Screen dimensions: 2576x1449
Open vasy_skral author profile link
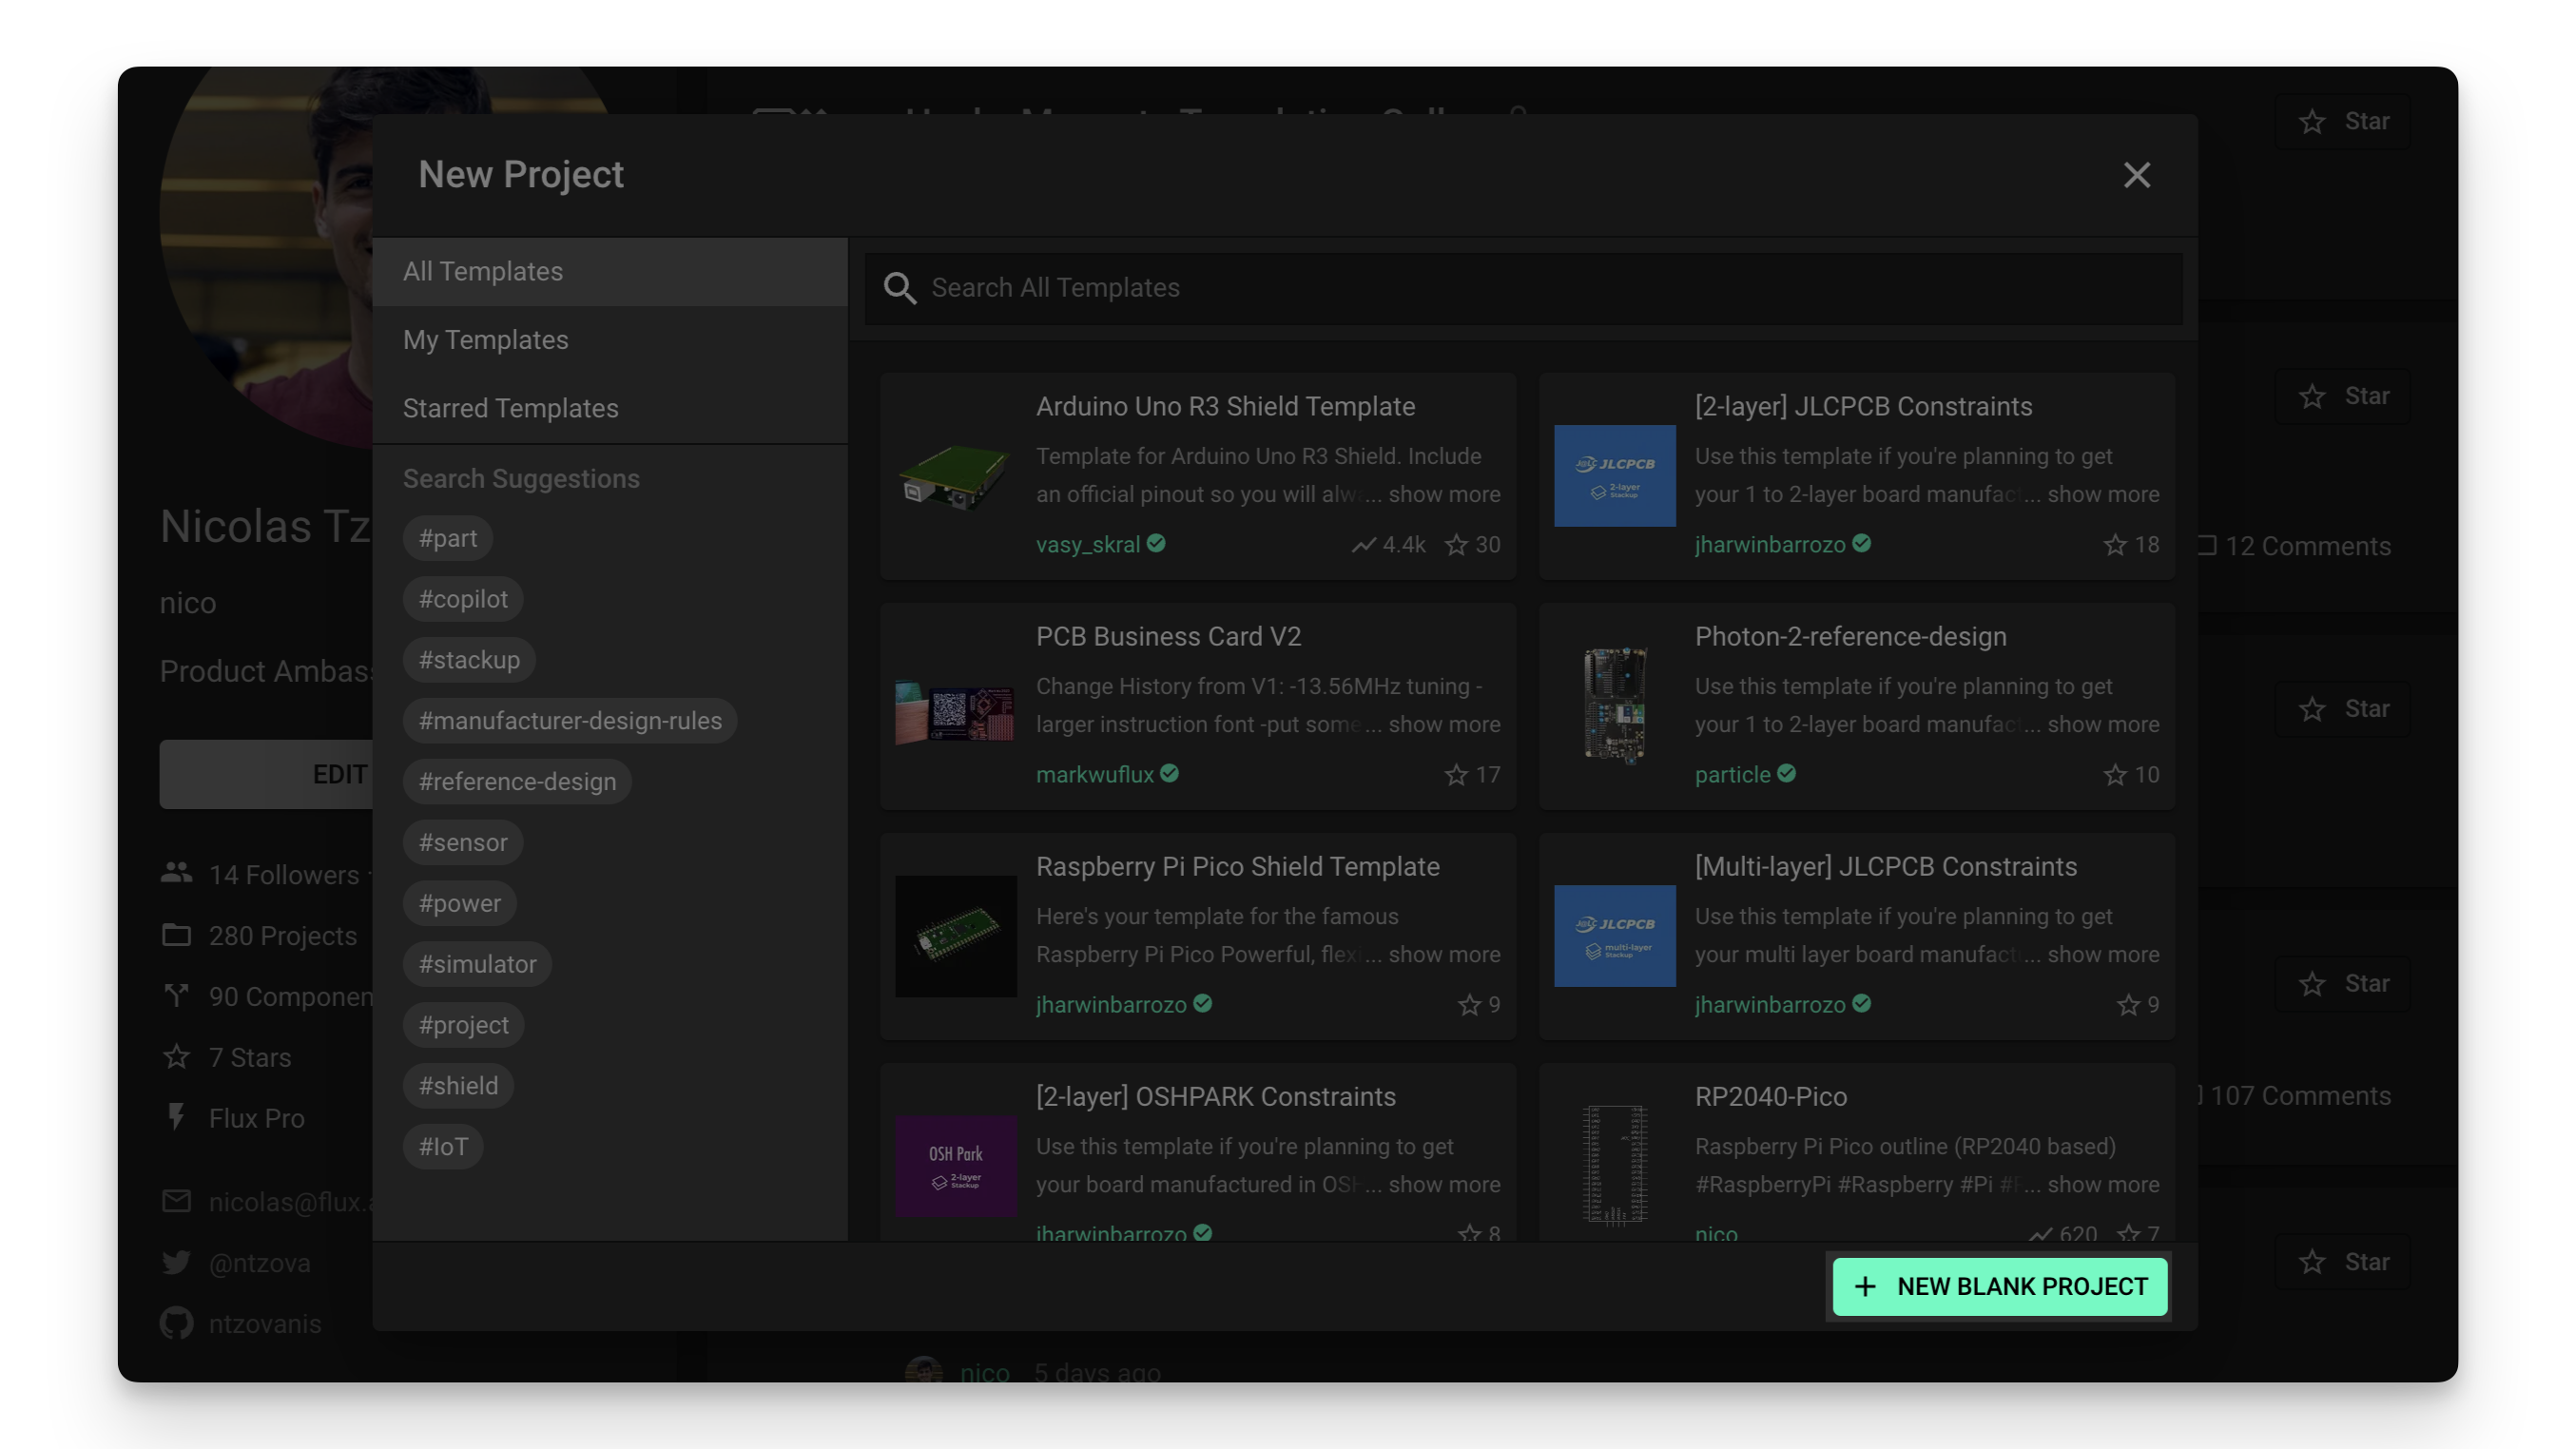(1087, 544)
